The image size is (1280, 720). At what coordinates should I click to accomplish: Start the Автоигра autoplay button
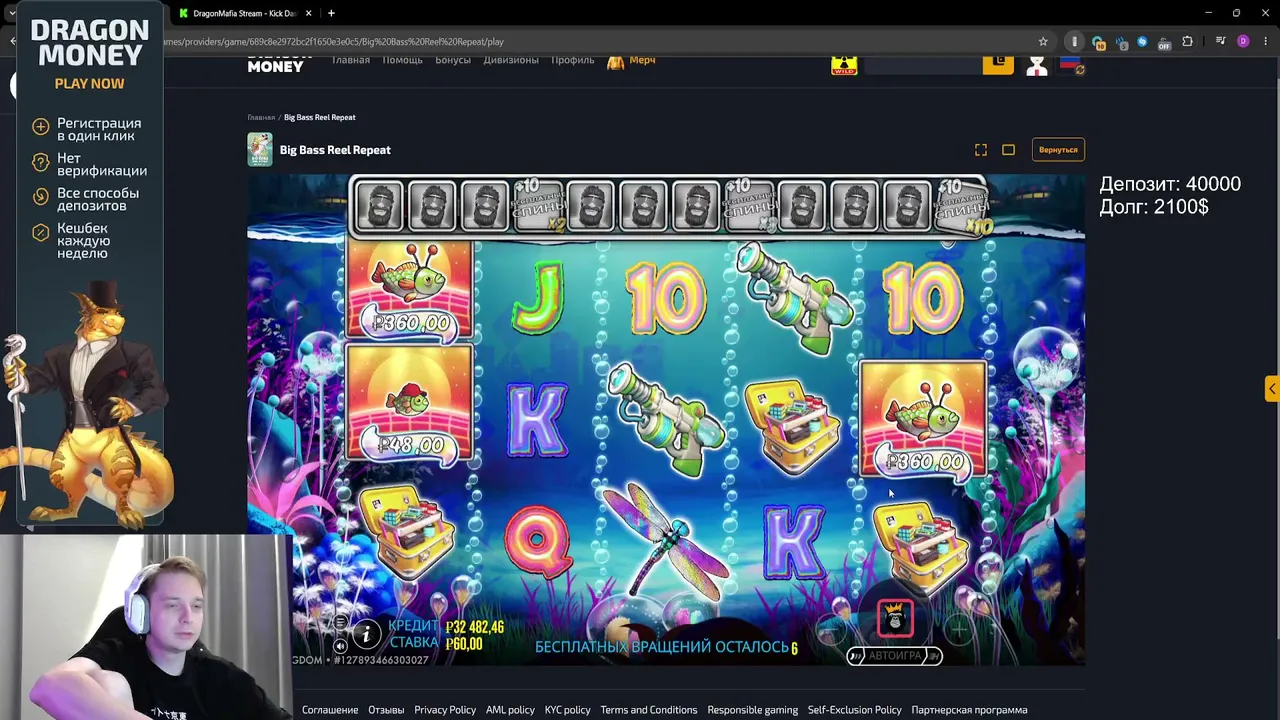click(x=895, y=656)
